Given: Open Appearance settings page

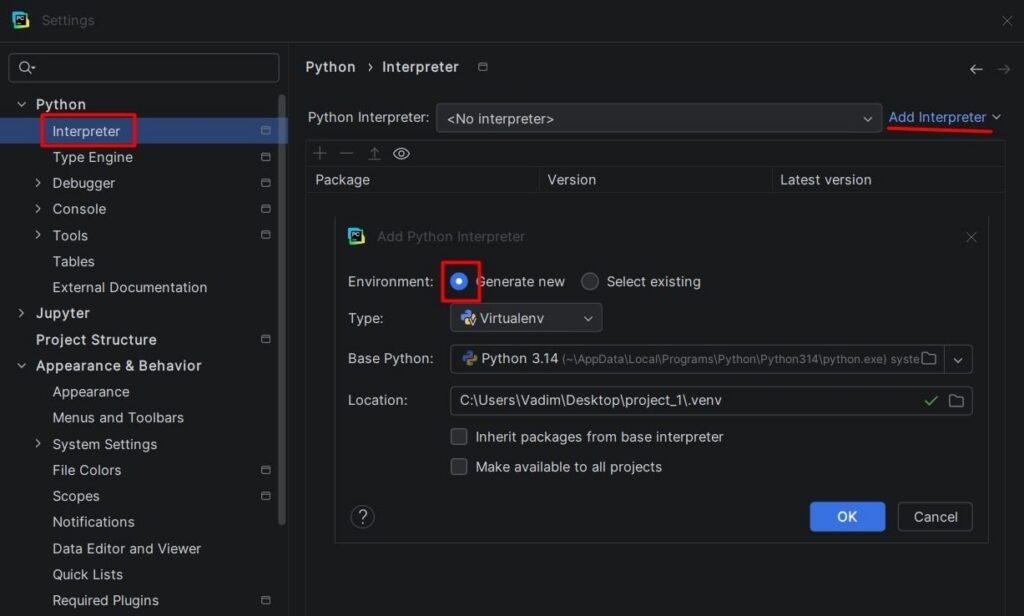Looking at the screenshot, I should tap(91, 392).
